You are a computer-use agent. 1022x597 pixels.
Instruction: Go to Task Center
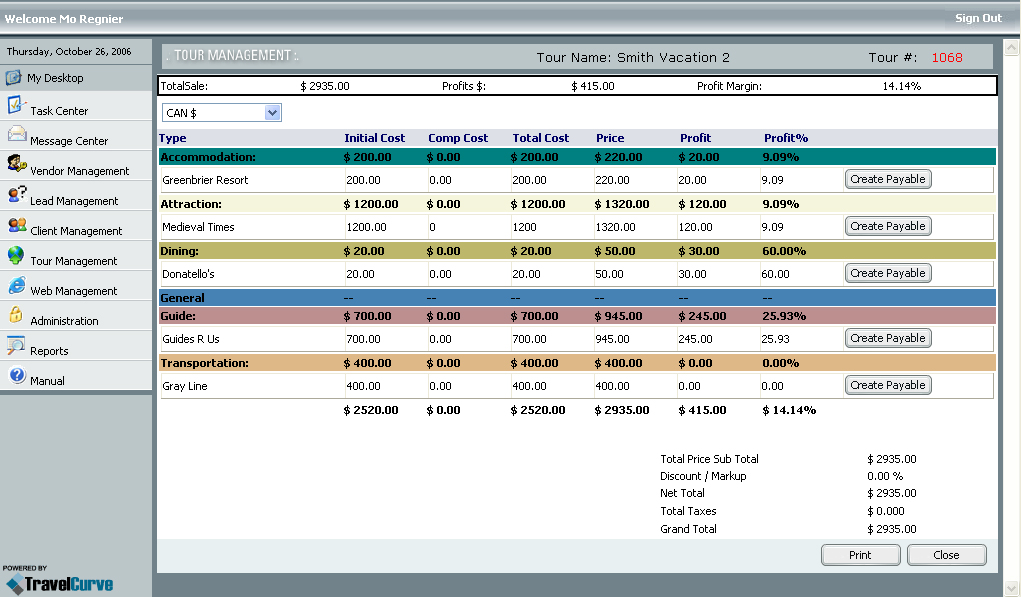tap(59, 111)
